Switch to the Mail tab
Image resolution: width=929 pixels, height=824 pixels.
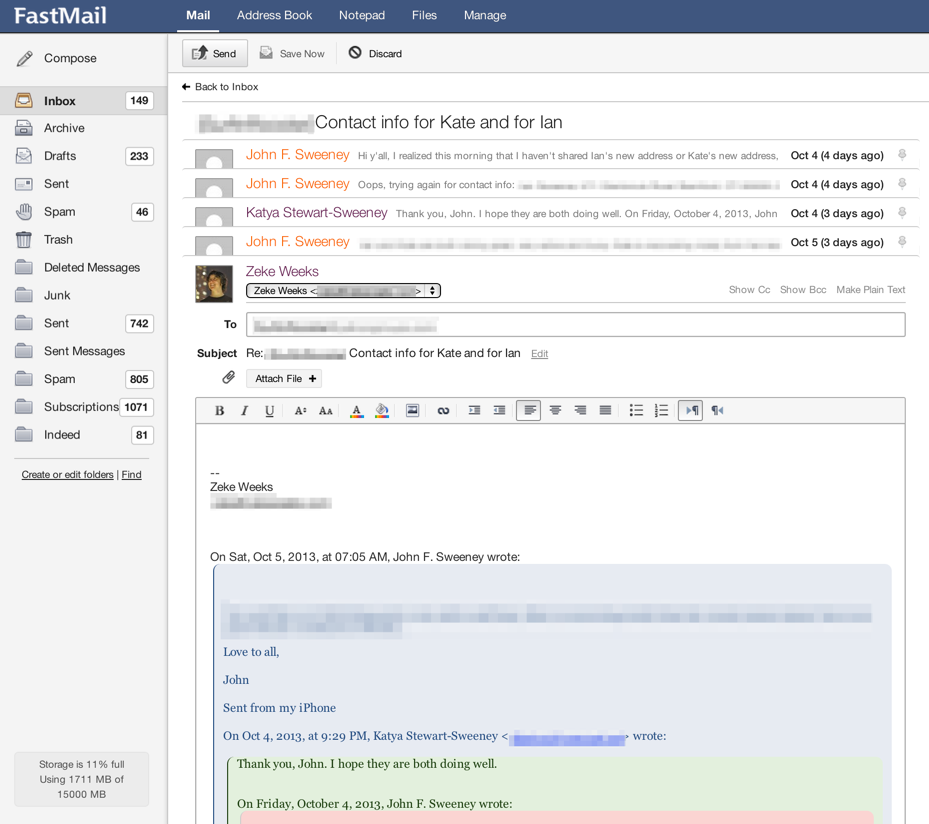[198, 15]
